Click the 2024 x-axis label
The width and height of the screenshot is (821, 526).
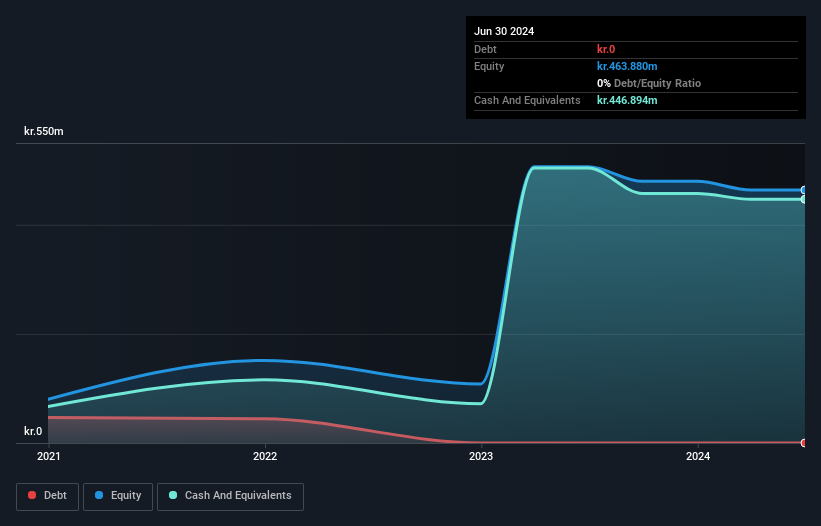(x=698, y=456)
